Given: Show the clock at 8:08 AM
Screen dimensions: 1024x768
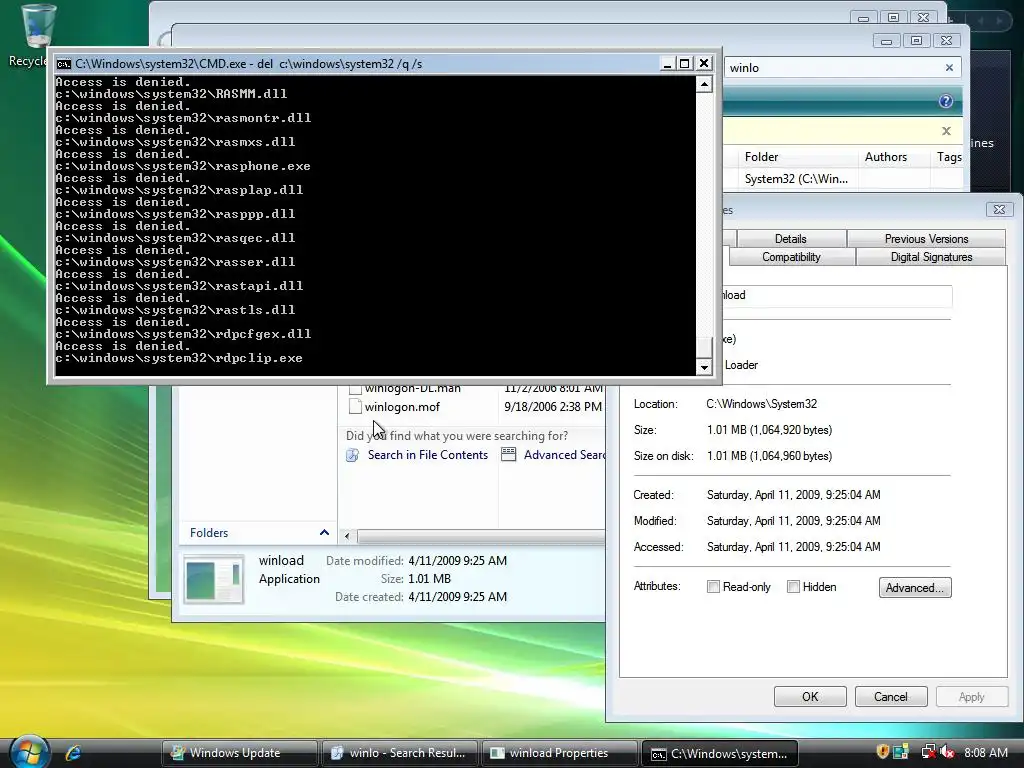Looking at the screenshot, I should click(985, 752).
